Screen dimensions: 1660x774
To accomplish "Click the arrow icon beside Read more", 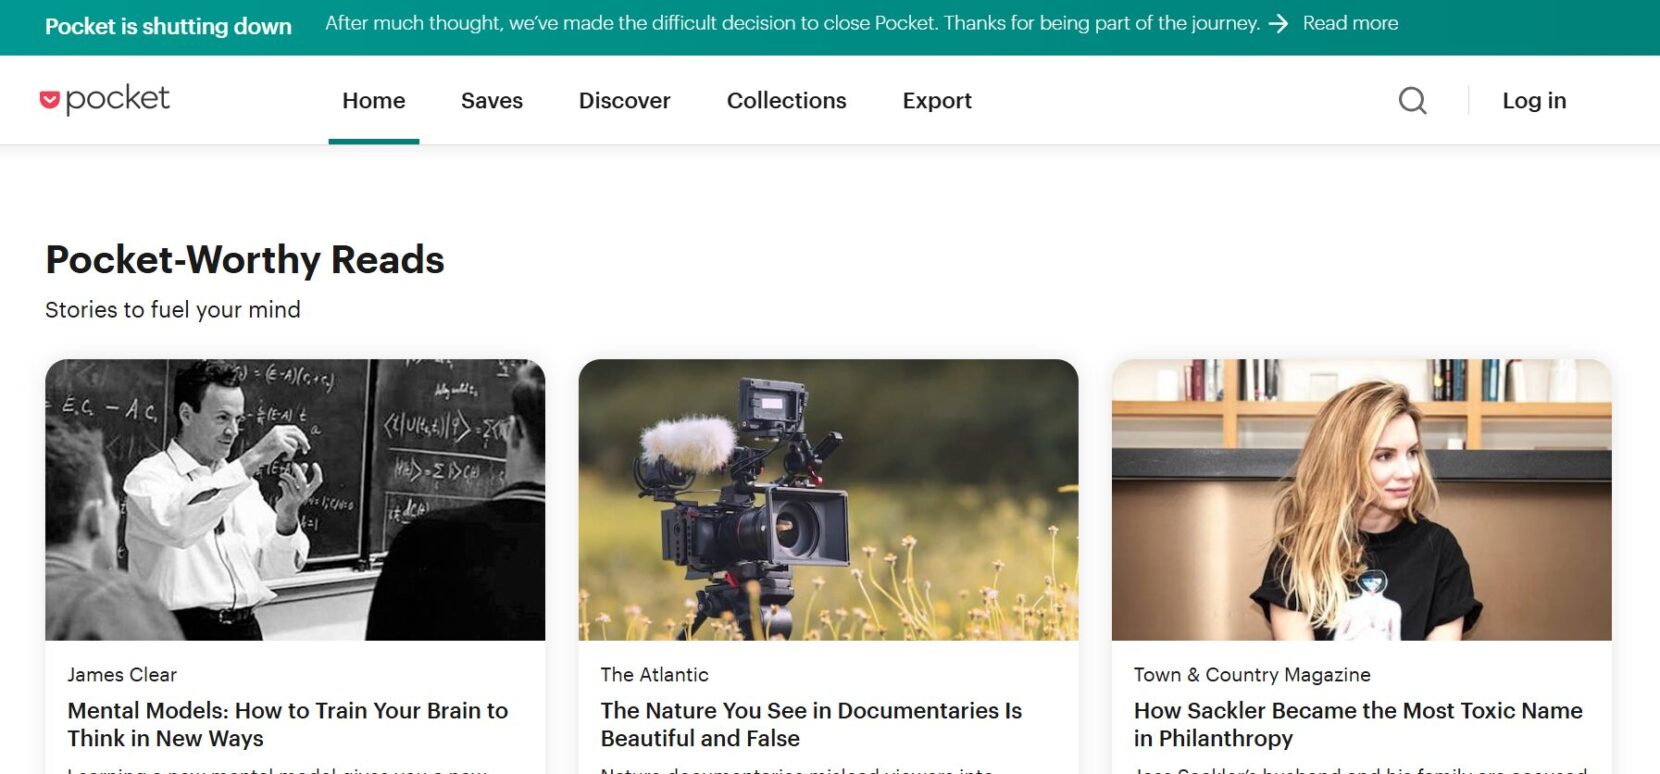I will pos(1278,24).
